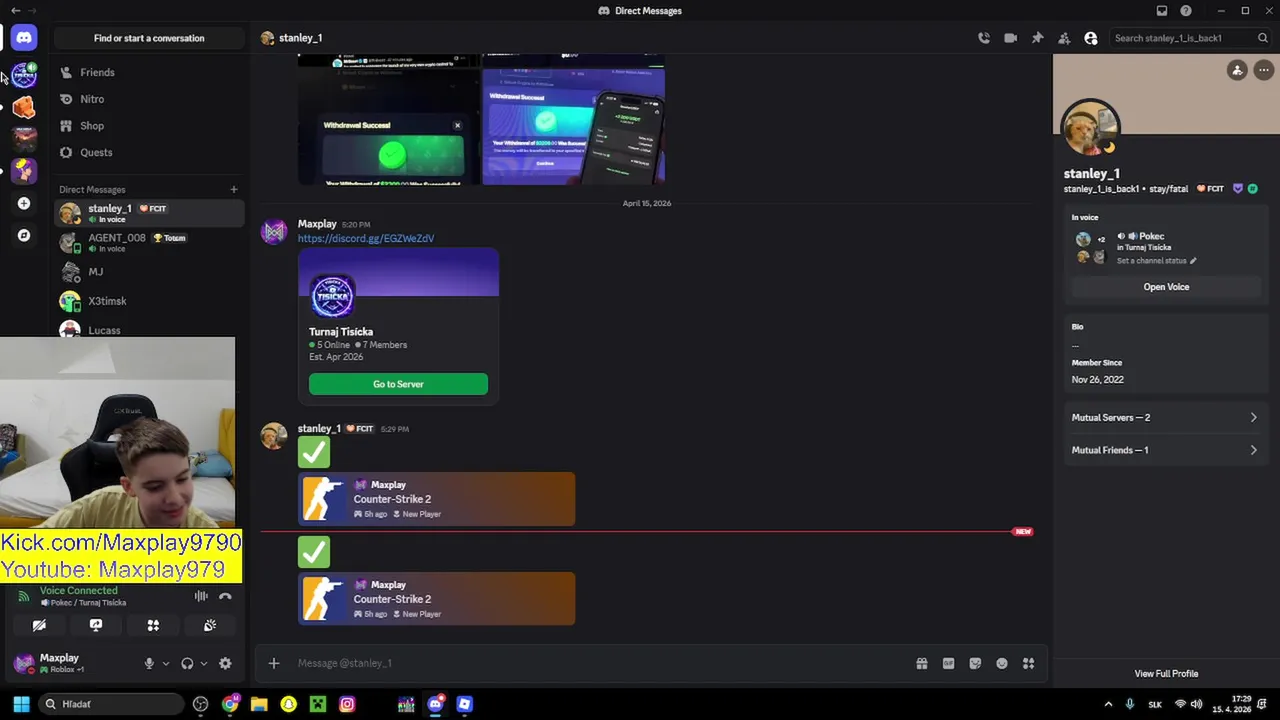Deafen audio with headphones icon

click(187, 663)
